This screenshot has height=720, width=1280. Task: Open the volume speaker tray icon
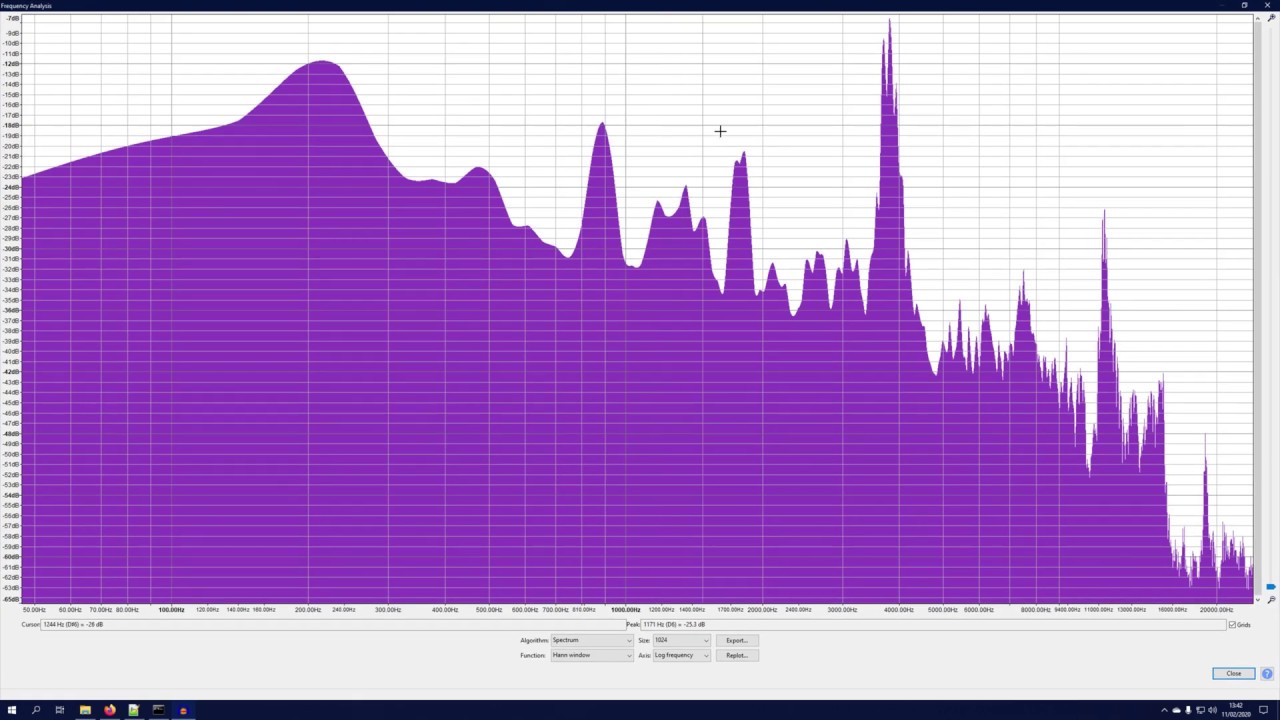point(1212,710)
